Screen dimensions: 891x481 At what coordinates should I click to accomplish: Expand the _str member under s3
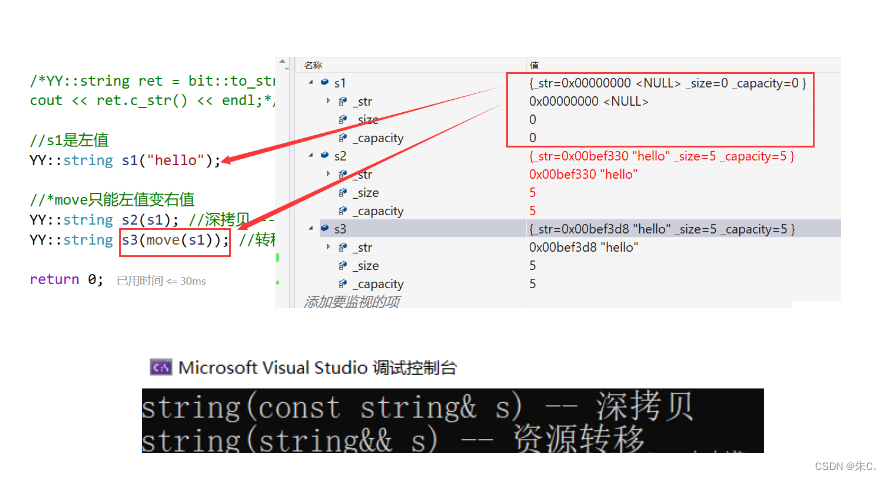click(328, 247)
